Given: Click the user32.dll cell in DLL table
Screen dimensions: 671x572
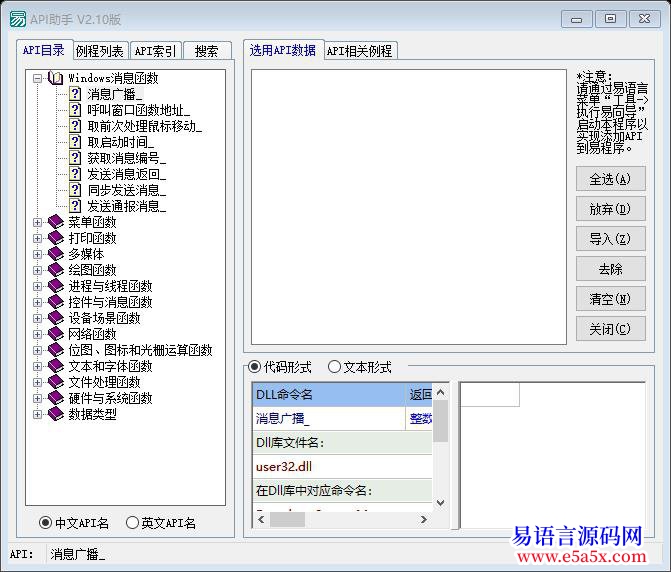Looking at the screenshot, I should click(342, 467).
